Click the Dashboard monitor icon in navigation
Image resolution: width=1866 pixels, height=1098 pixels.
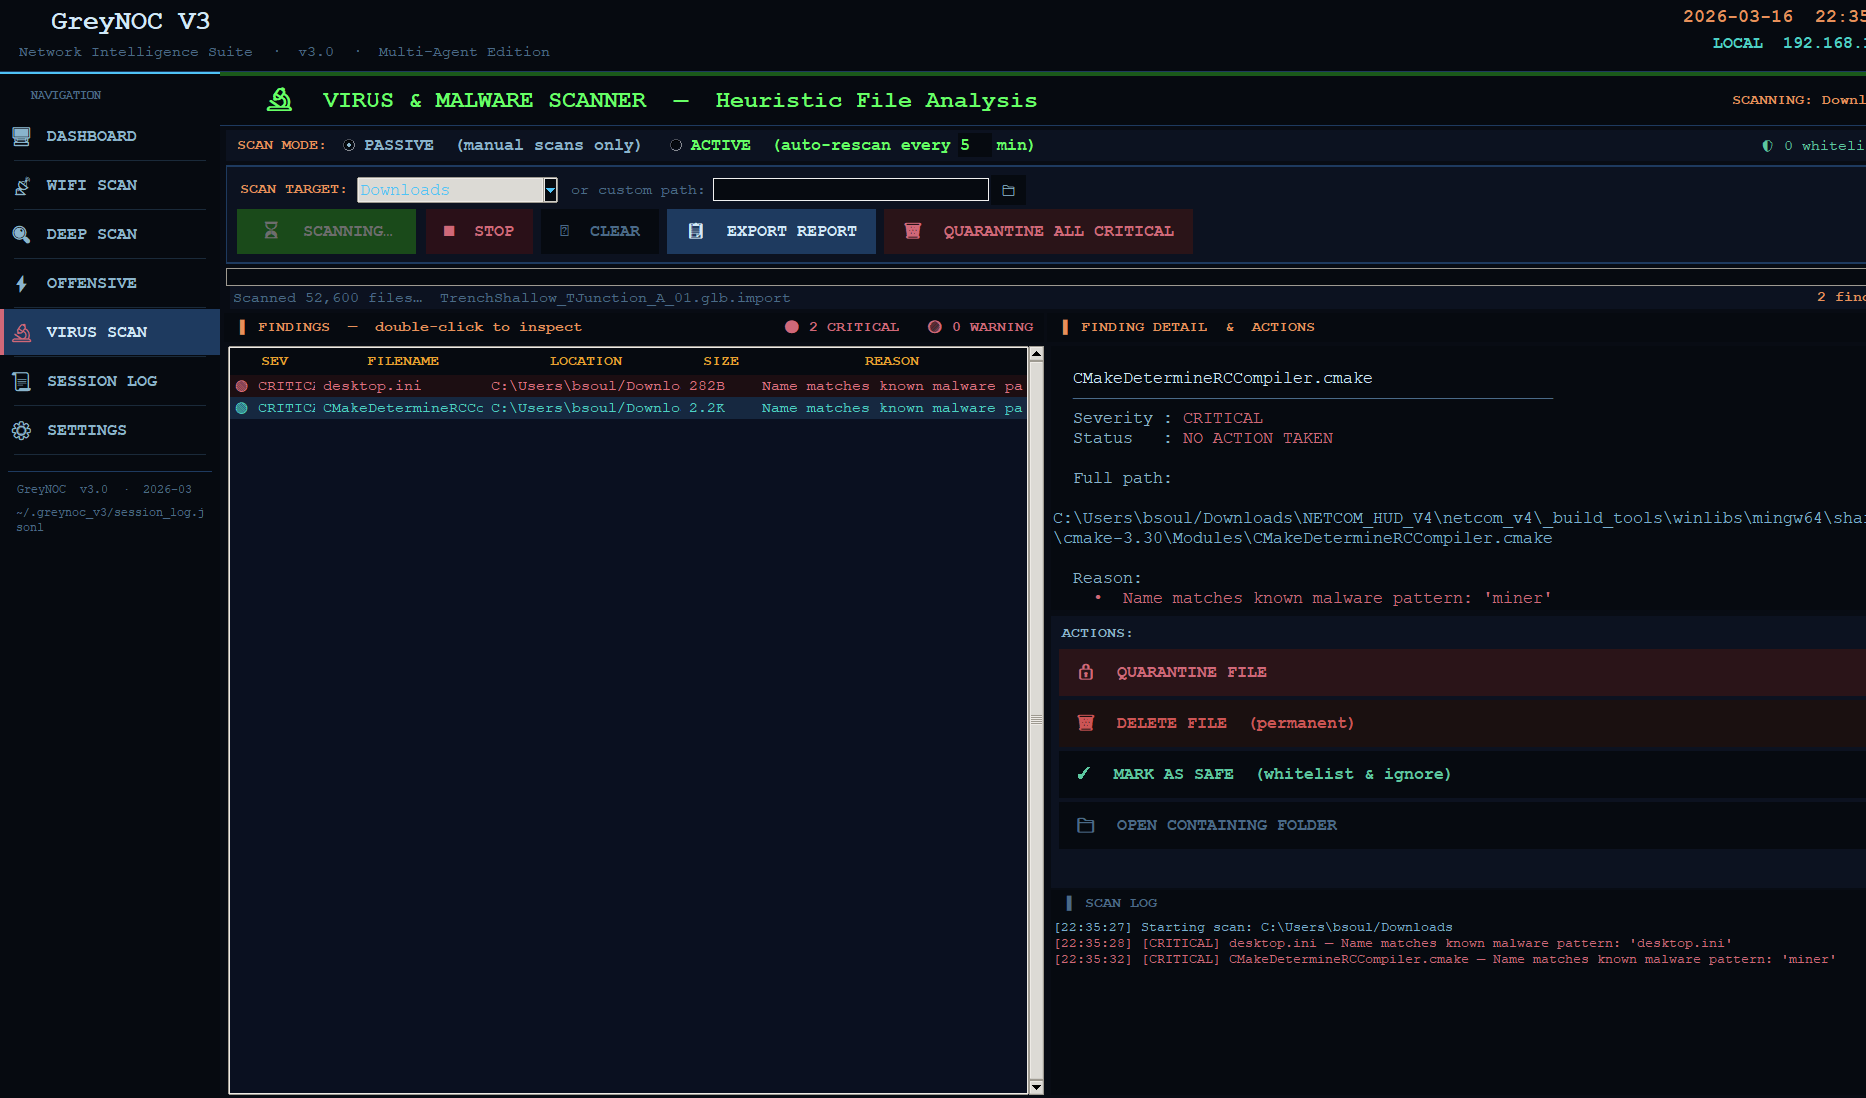pos(21,136)
